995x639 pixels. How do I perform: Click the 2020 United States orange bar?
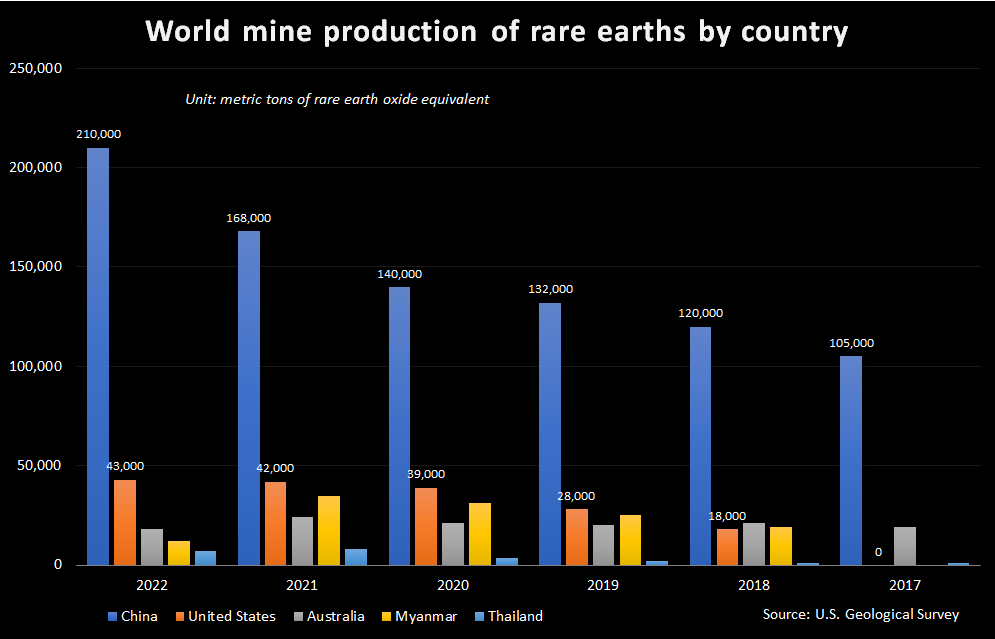pyautogui.click(x=426, y=526)
